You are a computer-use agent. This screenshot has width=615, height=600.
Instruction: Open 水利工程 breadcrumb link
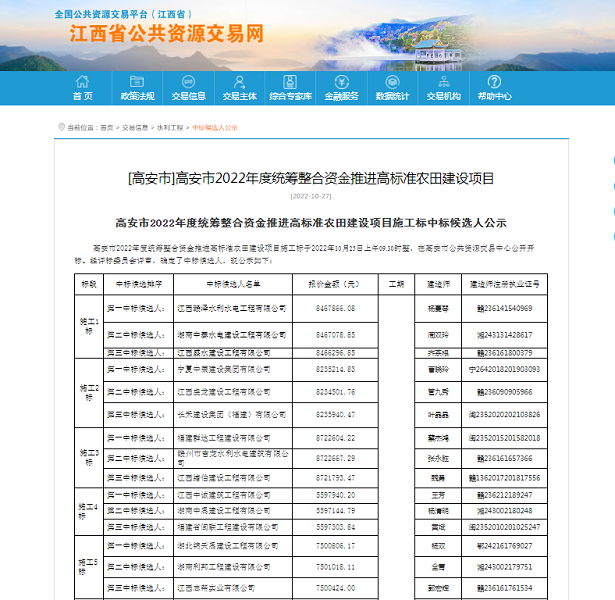(170, 128)
